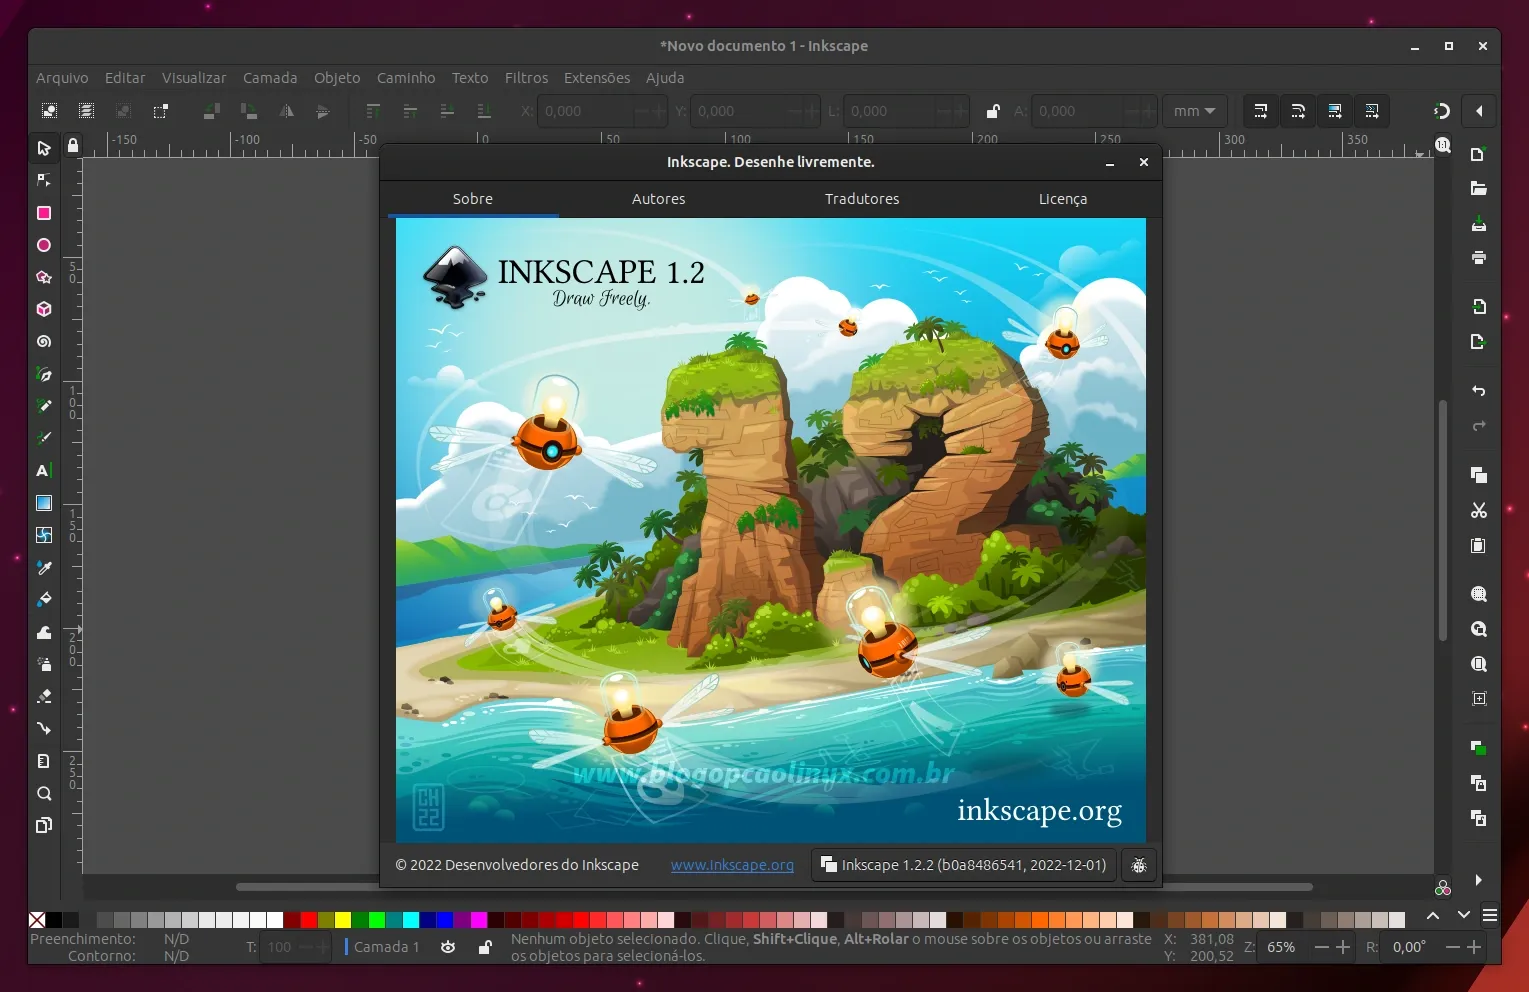Open the www.inkscape.org link
Screen dimensions: 1529x992
(x=732, y=865)
